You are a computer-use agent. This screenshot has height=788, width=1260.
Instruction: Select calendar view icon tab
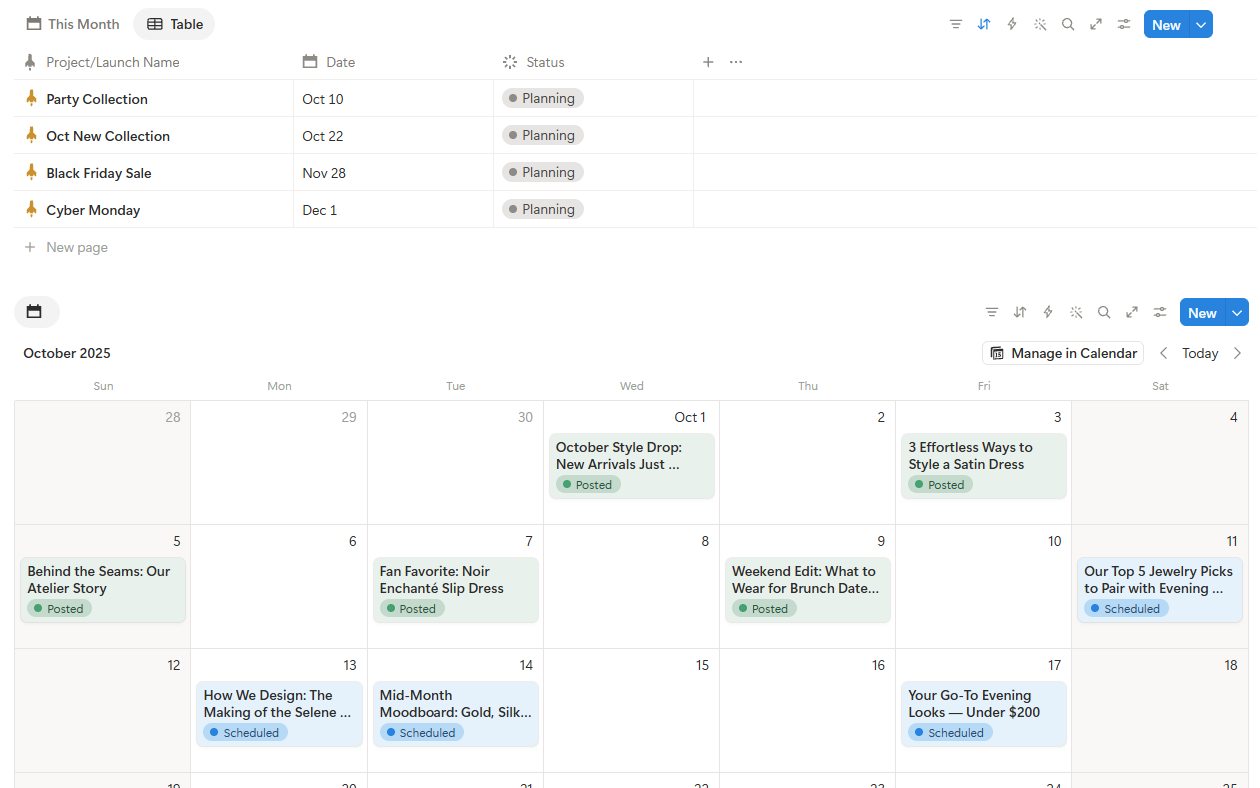click(36, 312)
